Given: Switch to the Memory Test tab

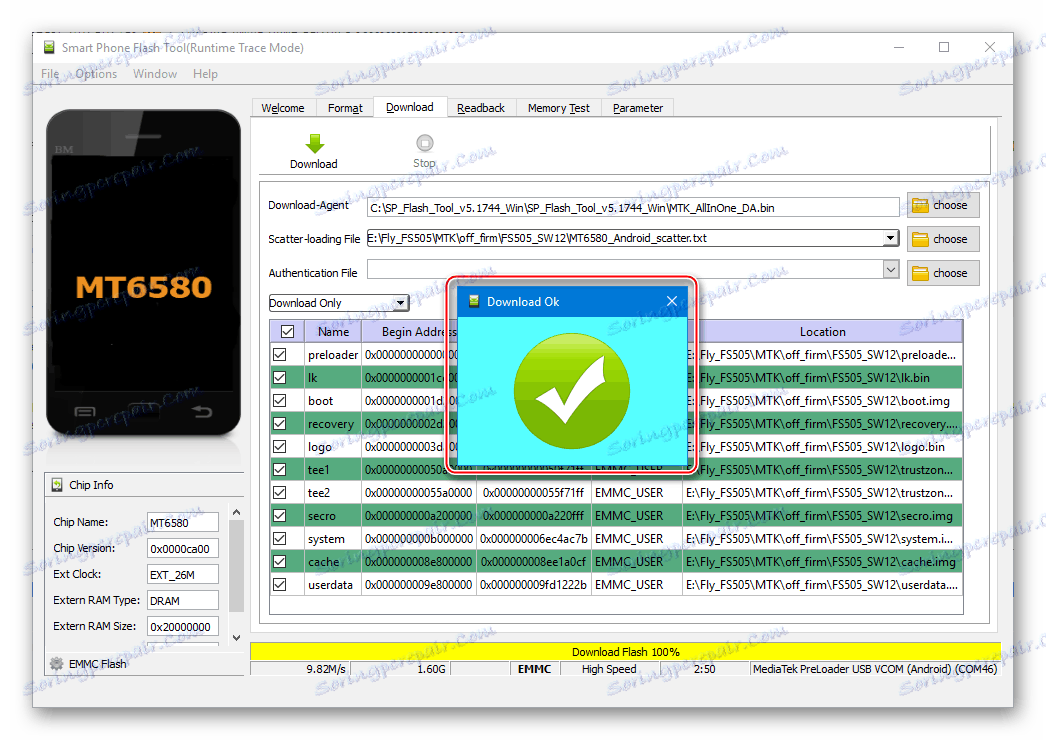Looking at the screenshot, I should [559, 108].
